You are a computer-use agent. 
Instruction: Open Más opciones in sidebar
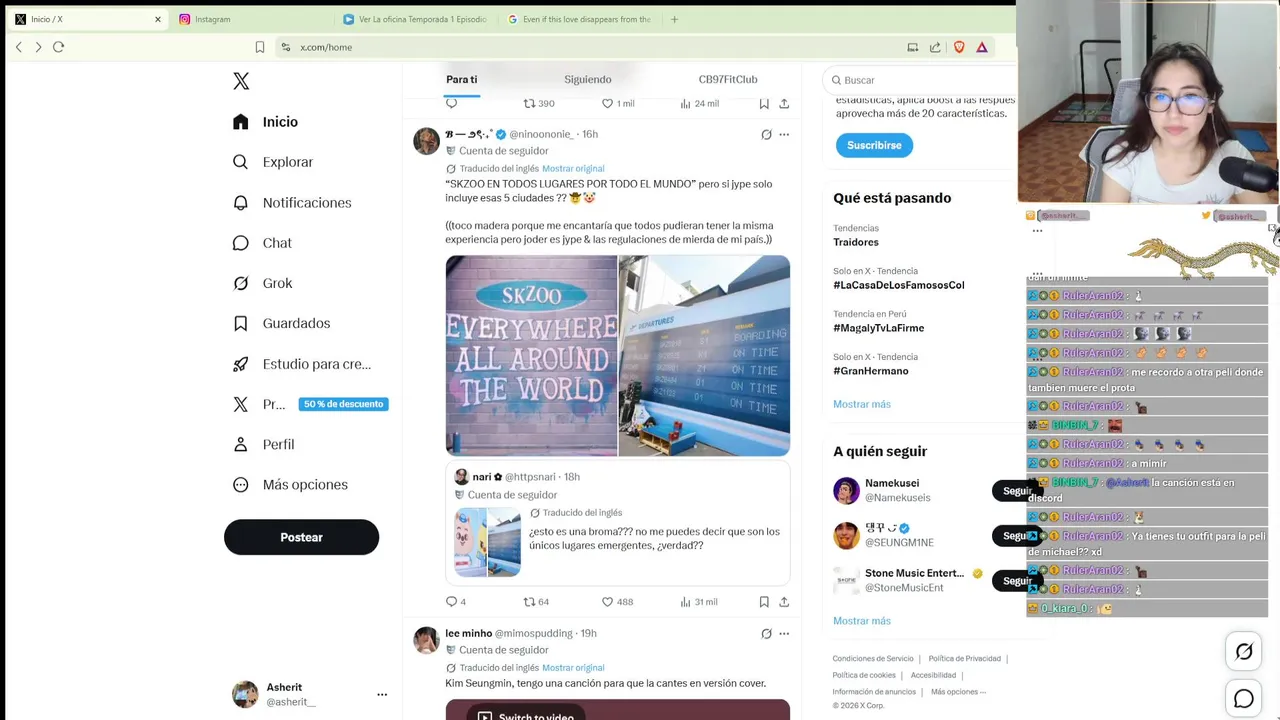pyautogui.click(x=290, y=485)
